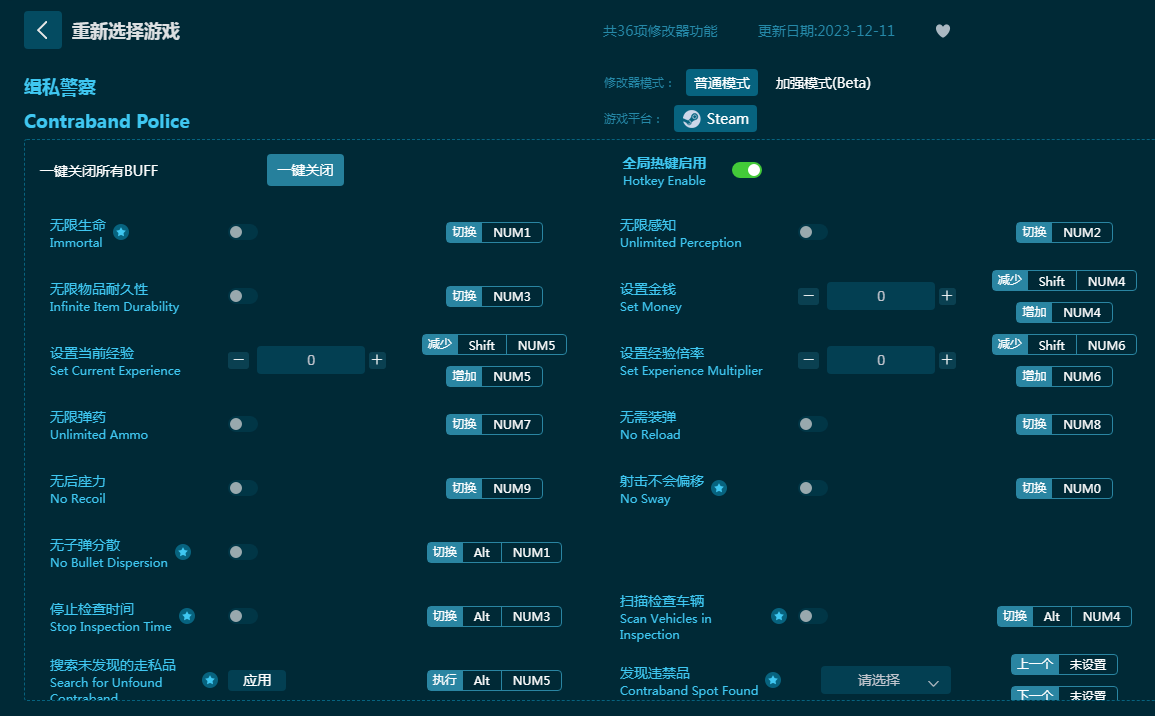Click NUM4 increase hotkey for Set Money
This screenshot has height=716, width=1155.
(1064, 312)
